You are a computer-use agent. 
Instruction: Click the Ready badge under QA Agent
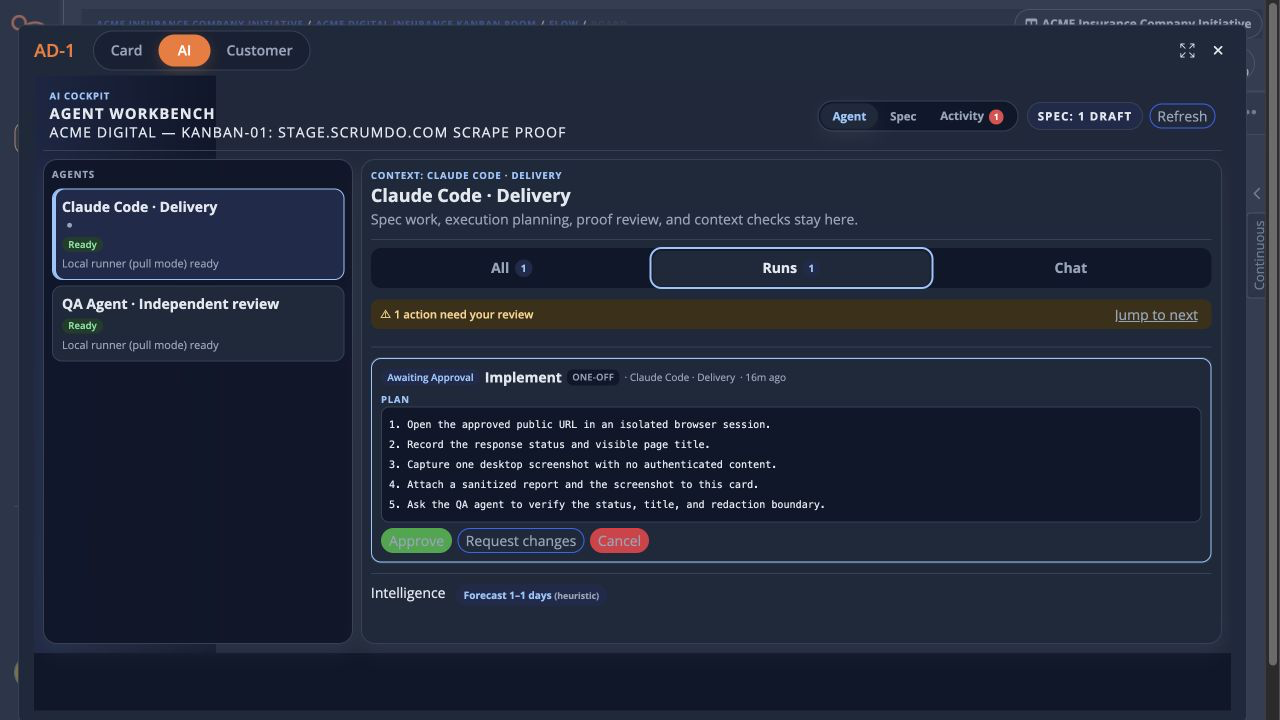point(82,325)
